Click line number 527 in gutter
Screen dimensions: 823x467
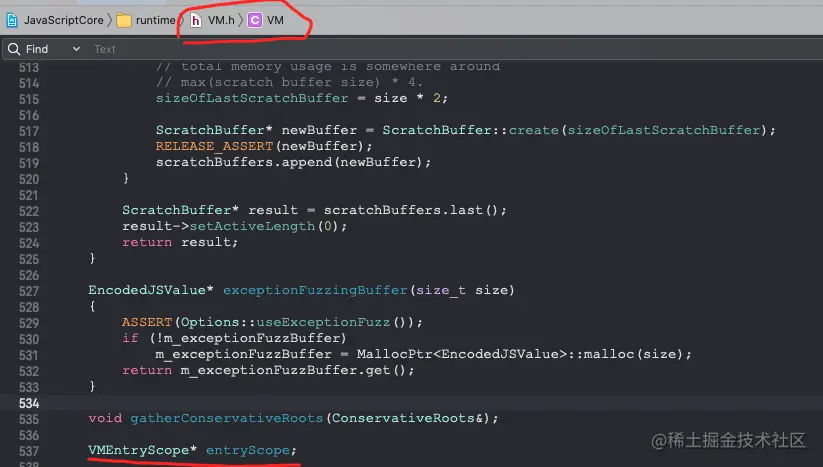29,291
